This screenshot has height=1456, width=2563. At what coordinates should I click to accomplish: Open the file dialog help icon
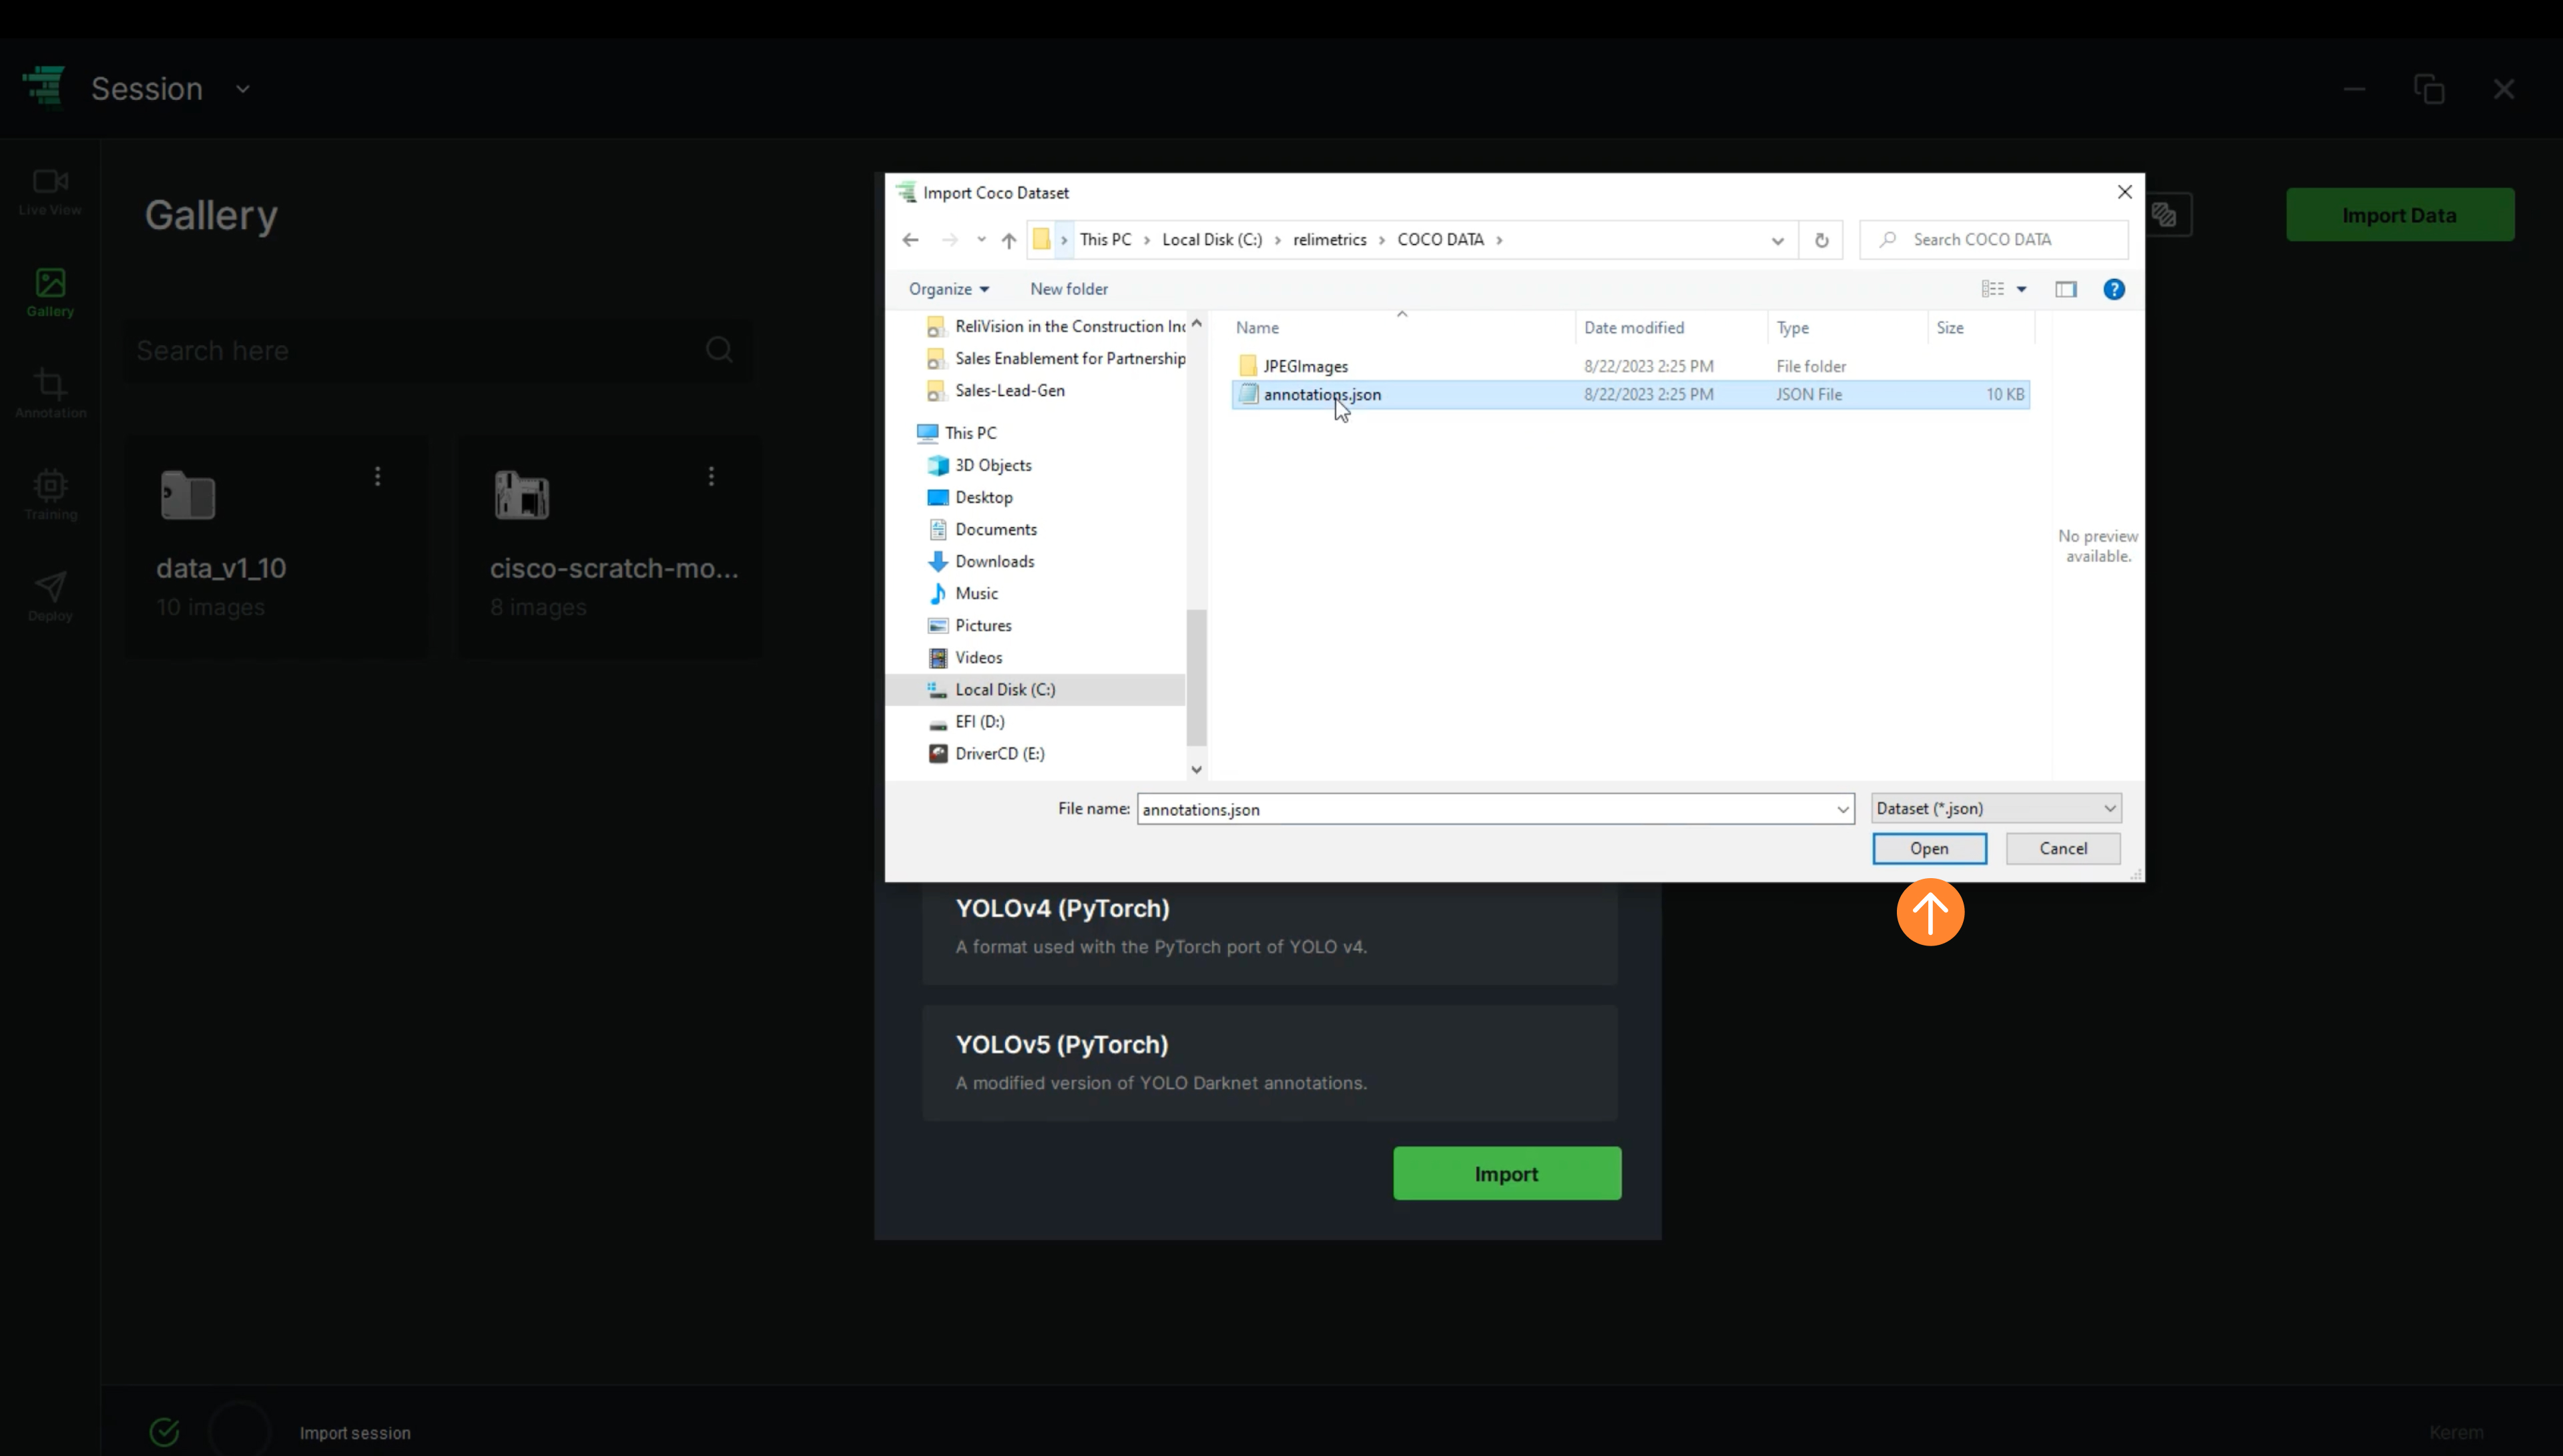click(x=2113, y=290)
